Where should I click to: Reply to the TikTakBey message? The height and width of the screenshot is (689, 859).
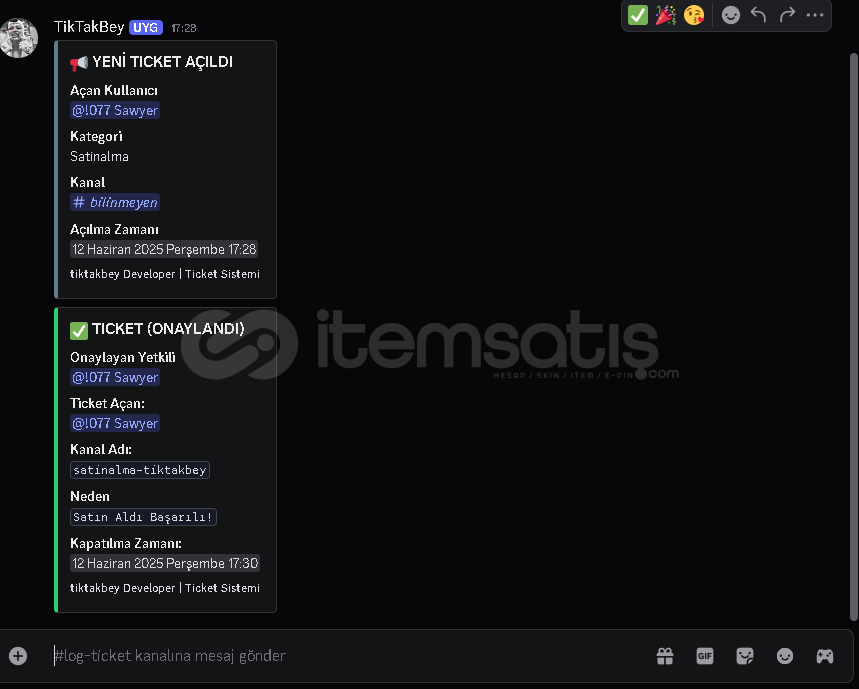[759, 15]
